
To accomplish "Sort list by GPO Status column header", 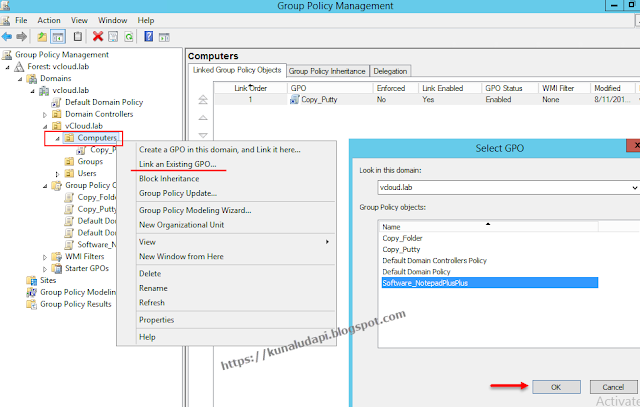I will tap(509, 88).
